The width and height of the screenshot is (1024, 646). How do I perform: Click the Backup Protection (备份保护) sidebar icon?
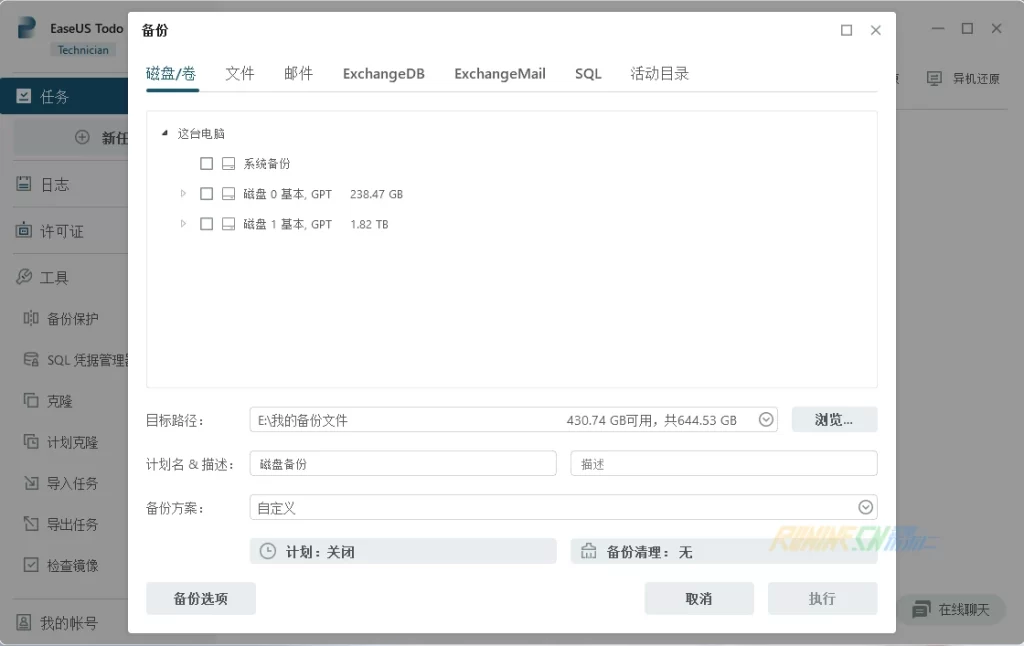(x=30, y=319)
